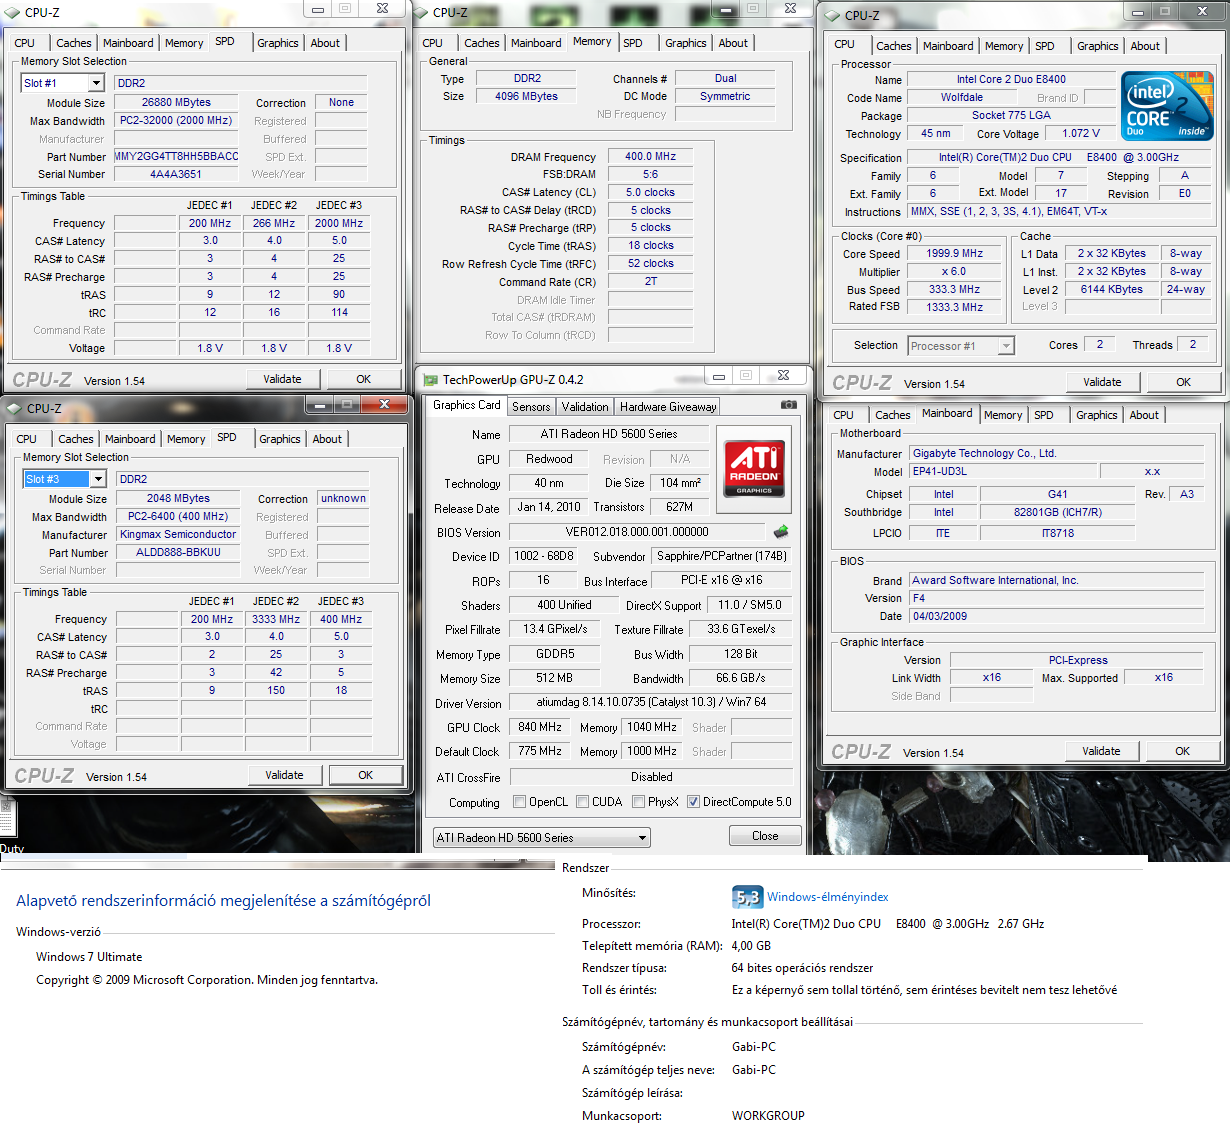1230x1142 pixels.
Task: Open Graphics tab in CPU-Z Memory timings window
Action: click(x=685, y=43)
